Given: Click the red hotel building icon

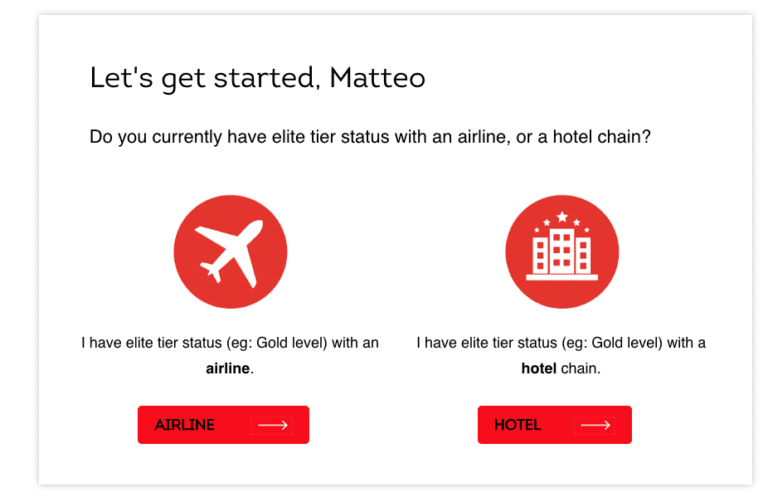Looking at the screenshot, I should [x=562, y=251].
